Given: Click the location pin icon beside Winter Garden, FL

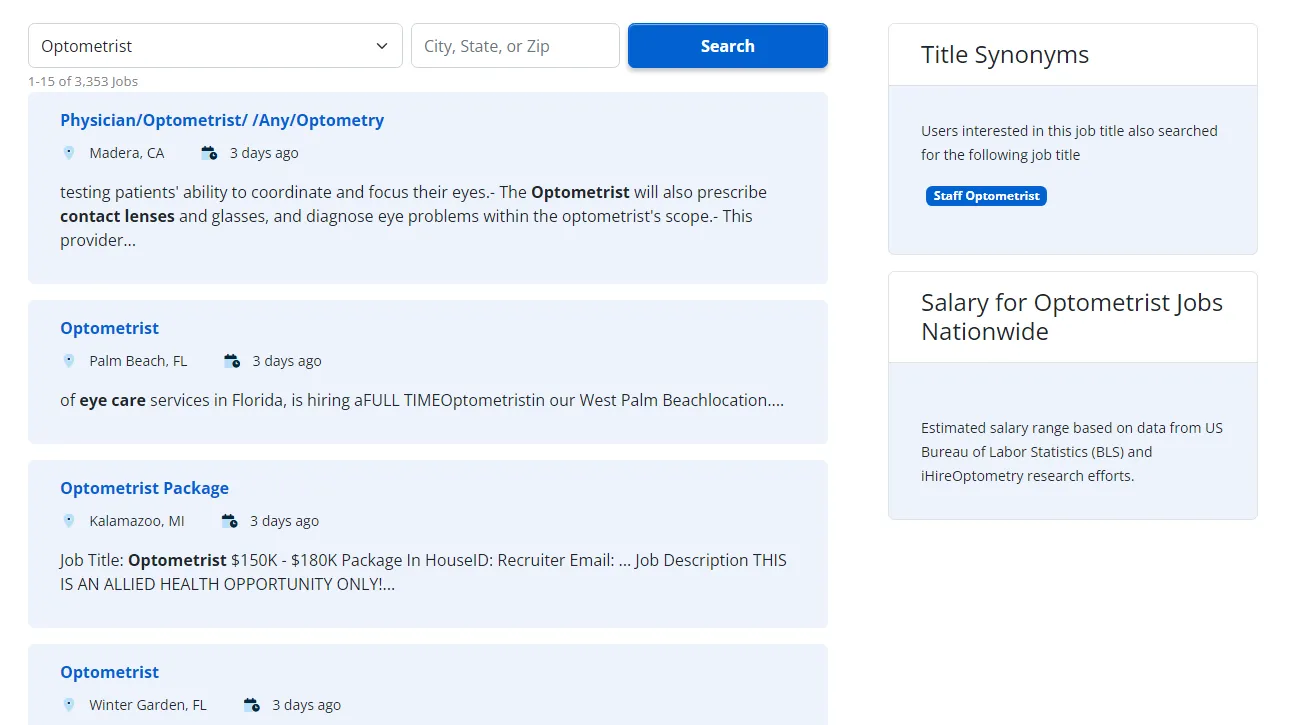Looking at the screenshot, I should pyautogui.click(x=69, y=705).
